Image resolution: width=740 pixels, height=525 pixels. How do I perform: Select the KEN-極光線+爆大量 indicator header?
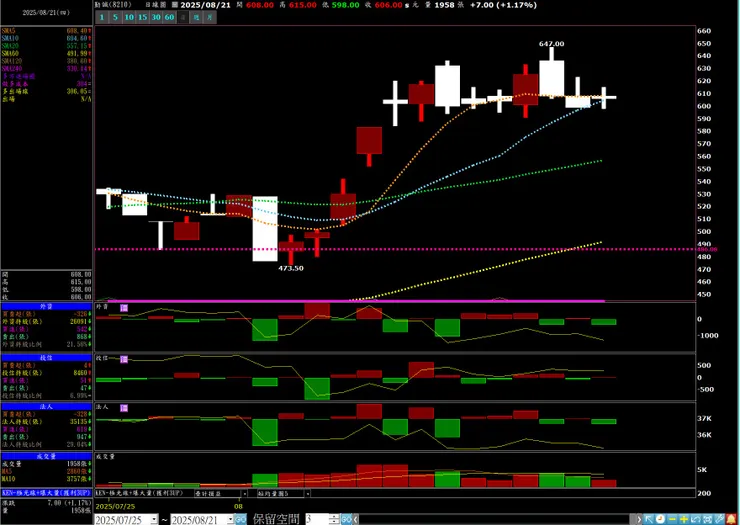(46, 492)
